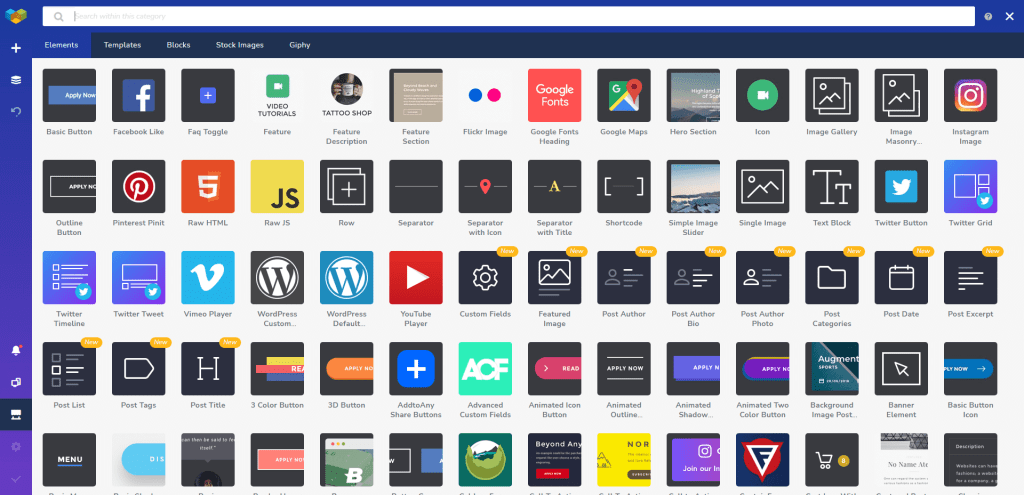The image size is (1024, 495).
Task: Switch to the Elements tab
Action: (61, 45)
